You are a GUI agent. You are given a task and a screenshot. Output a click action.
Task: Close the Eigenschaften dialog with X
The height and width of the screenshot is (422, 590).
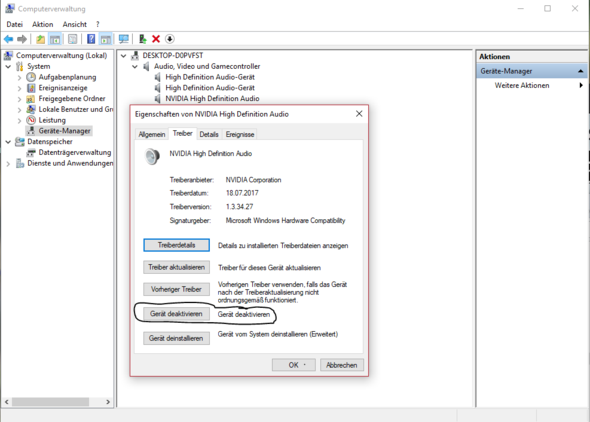359,114
